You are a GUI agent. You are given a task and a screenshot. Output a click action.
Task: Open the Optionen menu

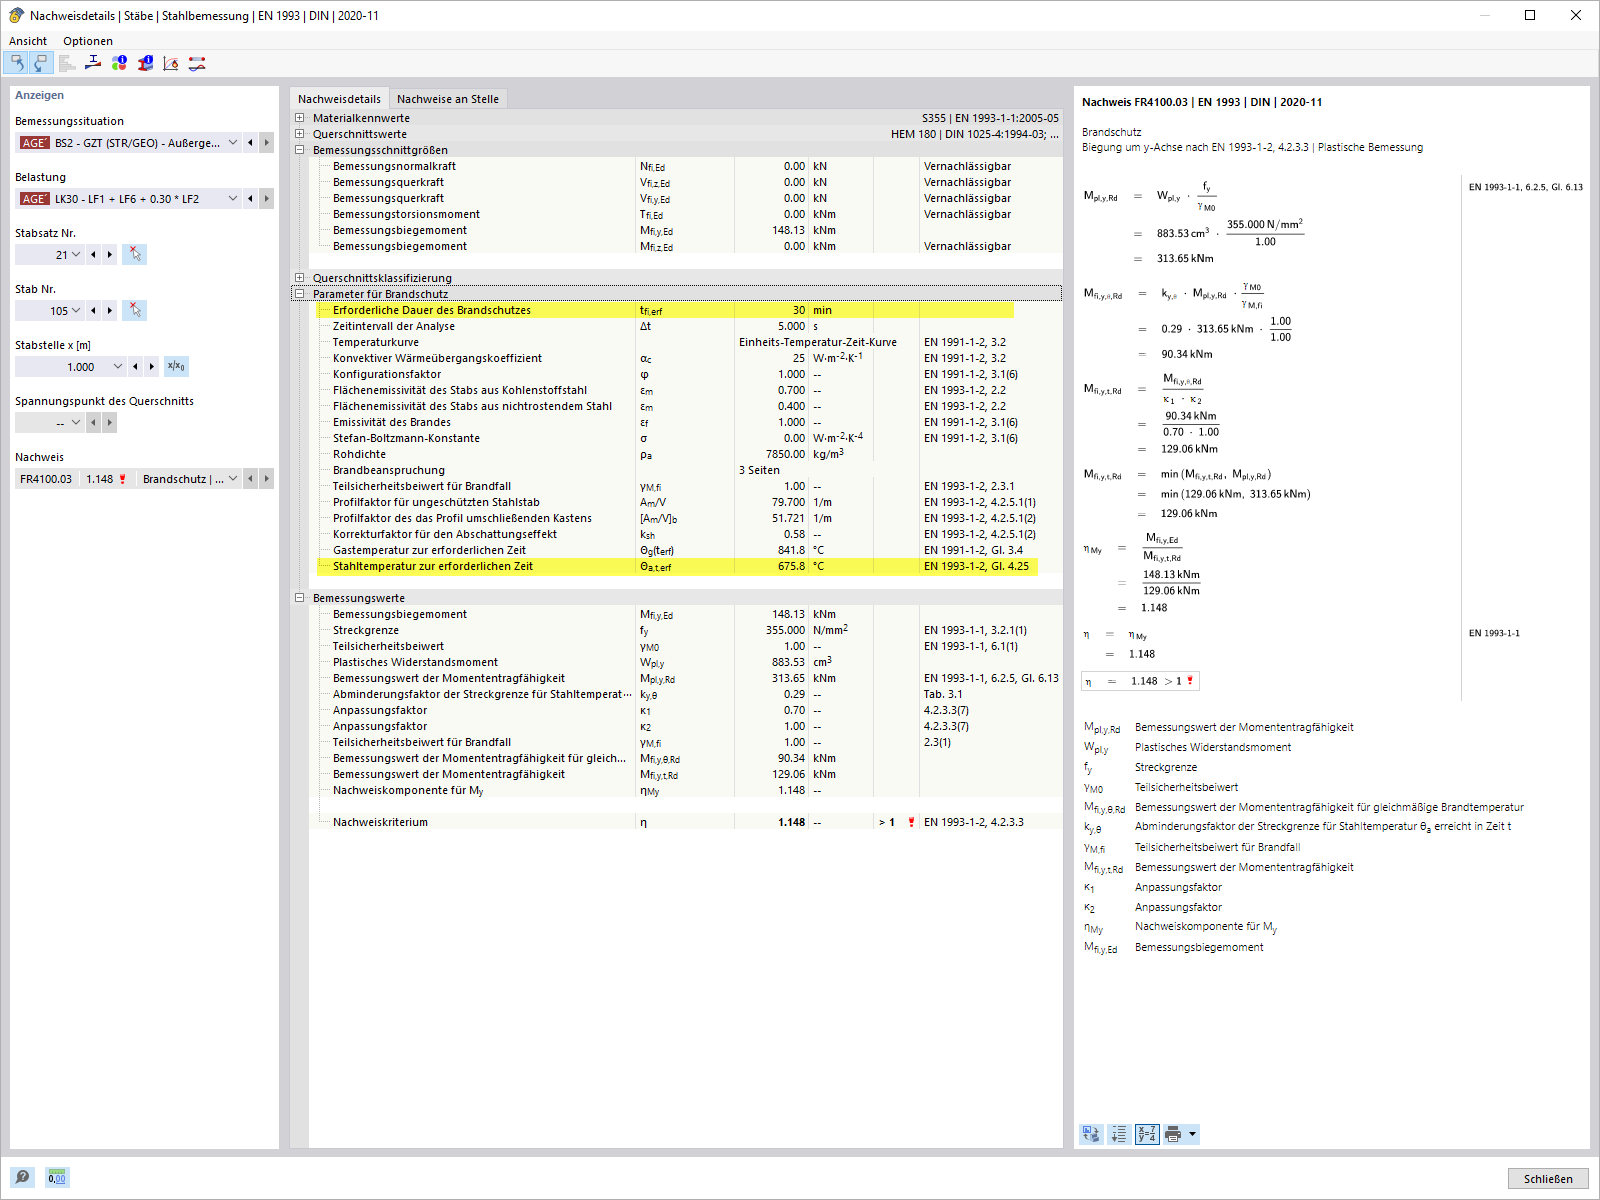(88, 41)
